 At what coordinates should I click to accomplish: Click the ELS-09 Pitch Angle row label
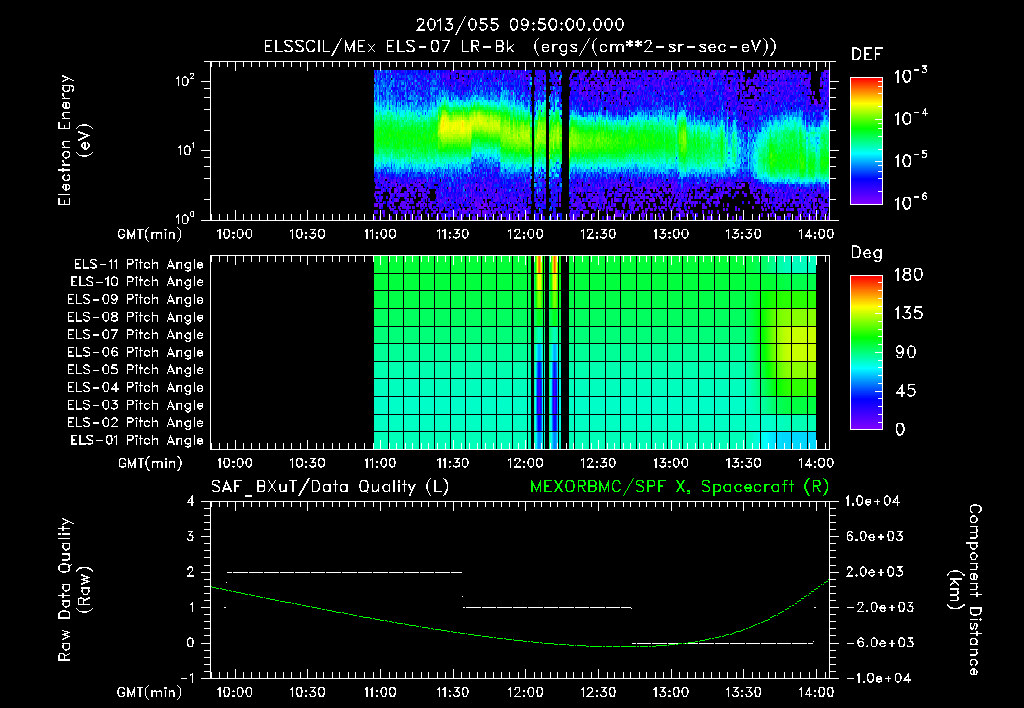pos(135,300)
